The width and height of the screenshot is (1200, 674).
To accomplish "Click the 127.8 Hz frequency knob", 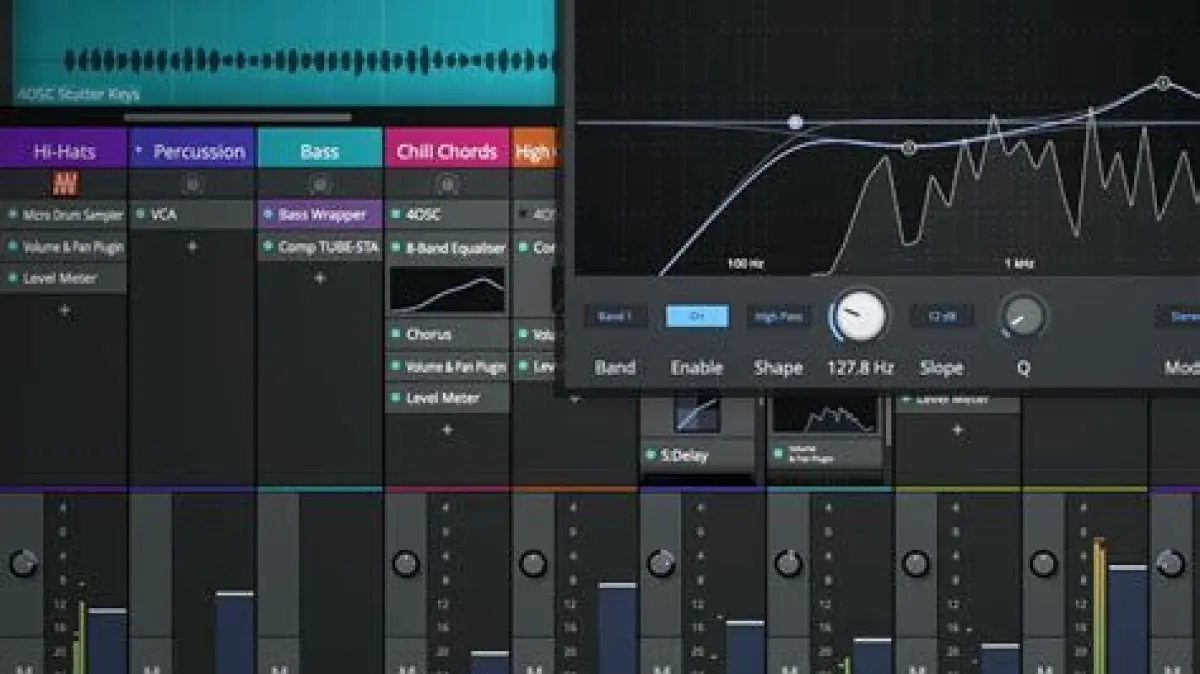I will click(x=860, y=316).
